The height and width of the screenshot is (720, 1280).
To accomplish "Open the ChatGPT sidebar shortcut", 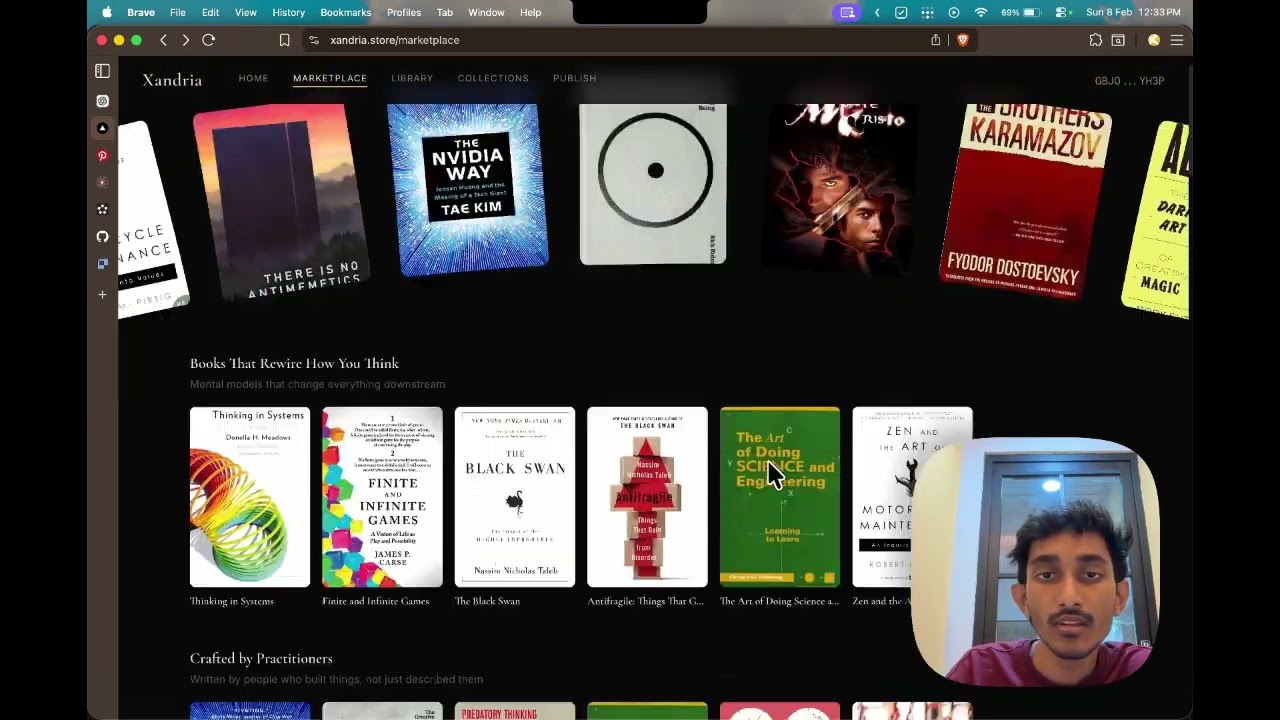I will pyautogui.click(x=102, y=101).
